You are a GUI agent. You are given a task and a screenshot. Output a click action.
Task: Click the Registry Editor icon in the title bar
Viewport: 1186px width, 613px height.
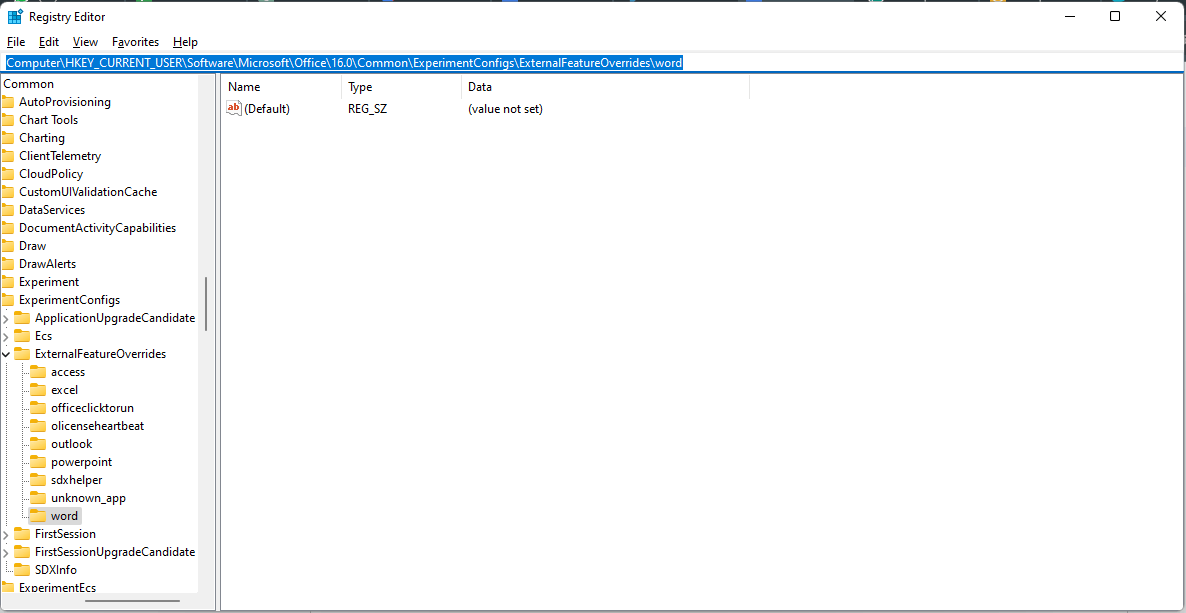14,16
